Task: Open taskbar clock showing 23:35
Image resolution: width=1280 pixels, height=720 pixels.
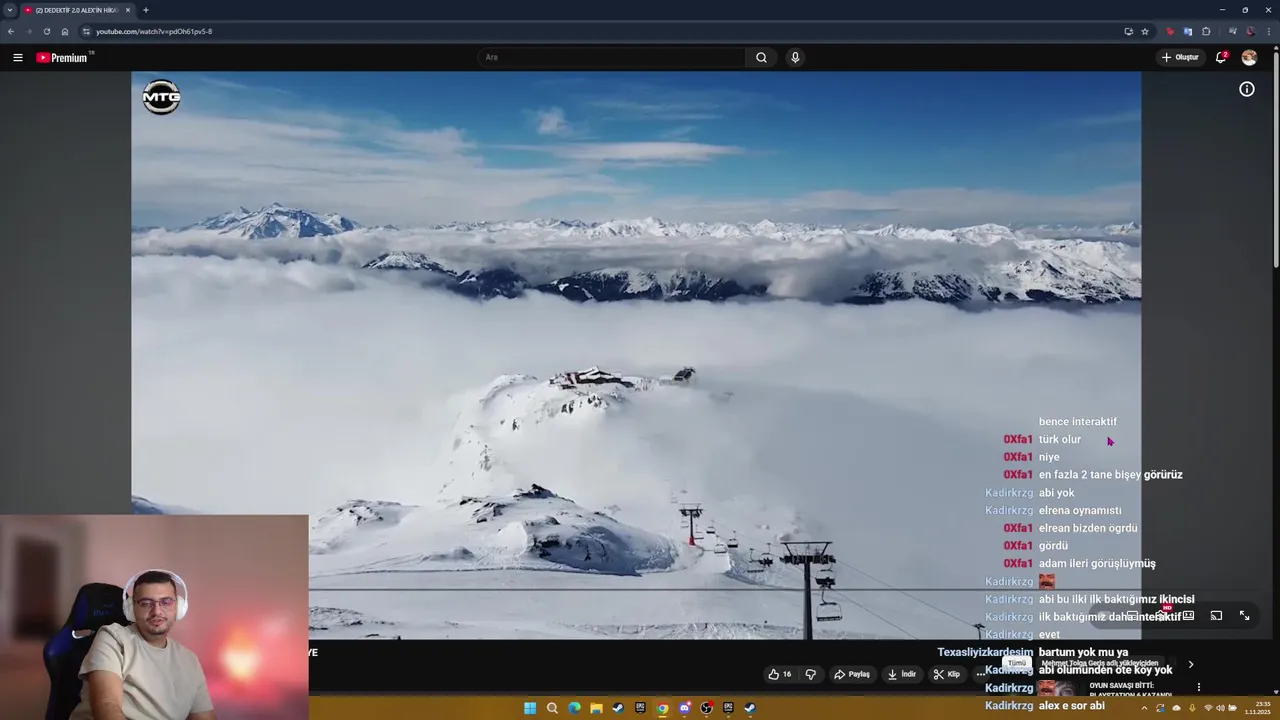Action: click(1257, 708)
